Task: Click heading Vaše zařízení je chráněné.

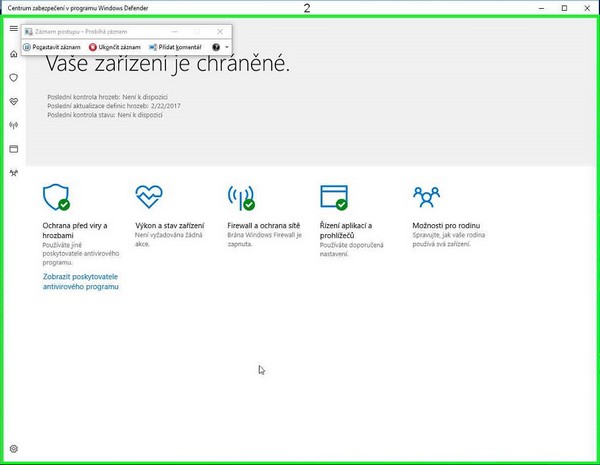Action: (168, 63)
